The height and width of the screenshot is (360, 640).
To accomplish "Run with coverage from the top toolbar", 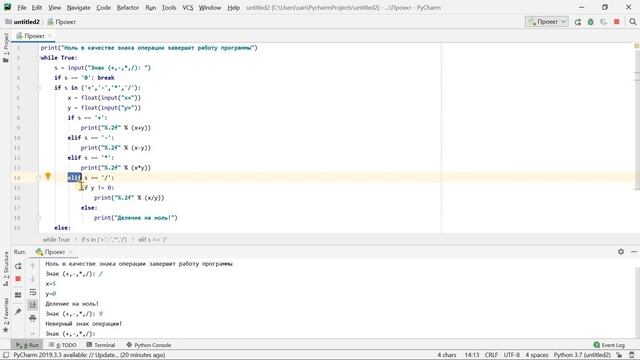I will pos(604,22).
